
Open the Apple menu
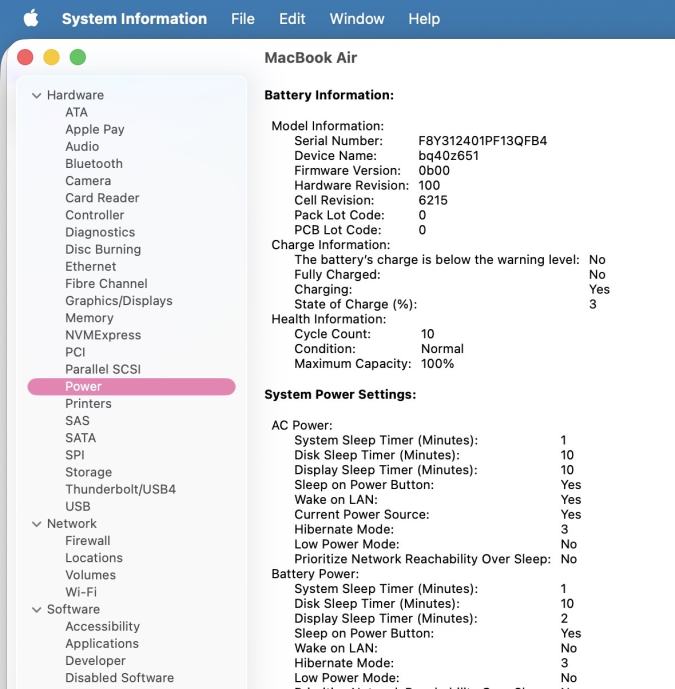click(31, 18)
